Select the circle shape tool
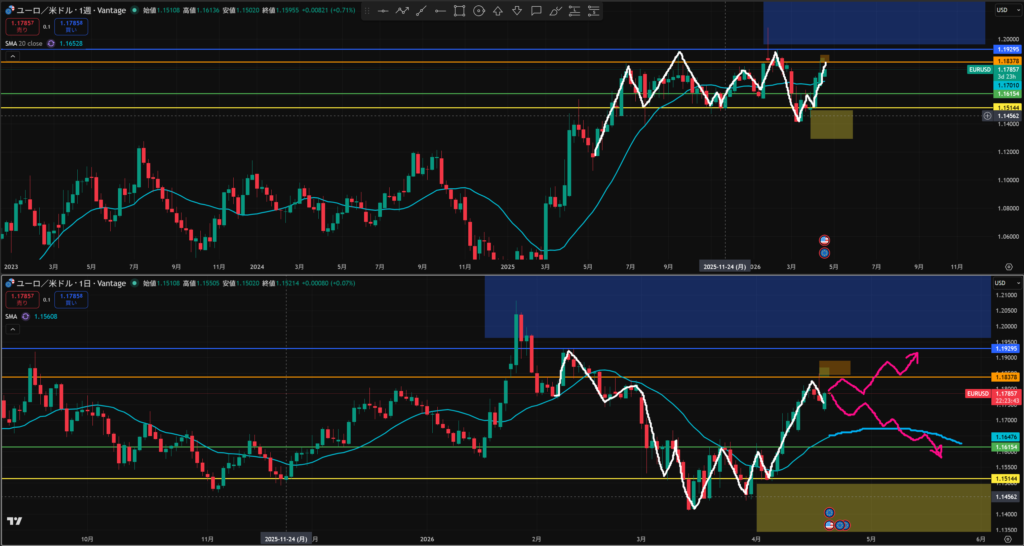1024x546 pixels. [x=479, y=11]
